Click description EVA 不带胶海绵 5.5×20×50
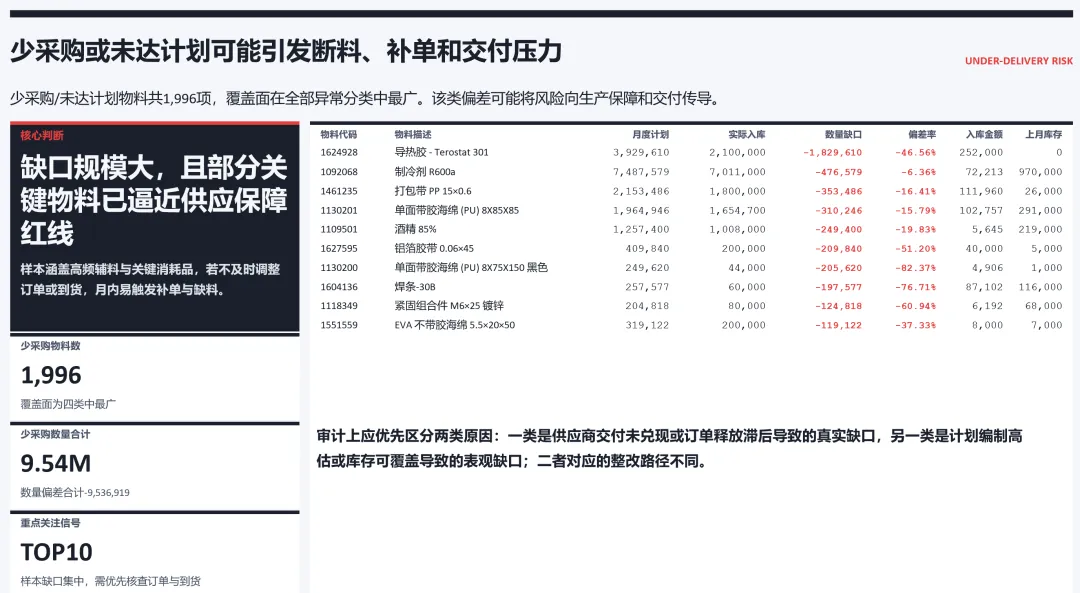The width and height of the screenshot is (1080, 593). pyautogui.click(x=455, y=324)
